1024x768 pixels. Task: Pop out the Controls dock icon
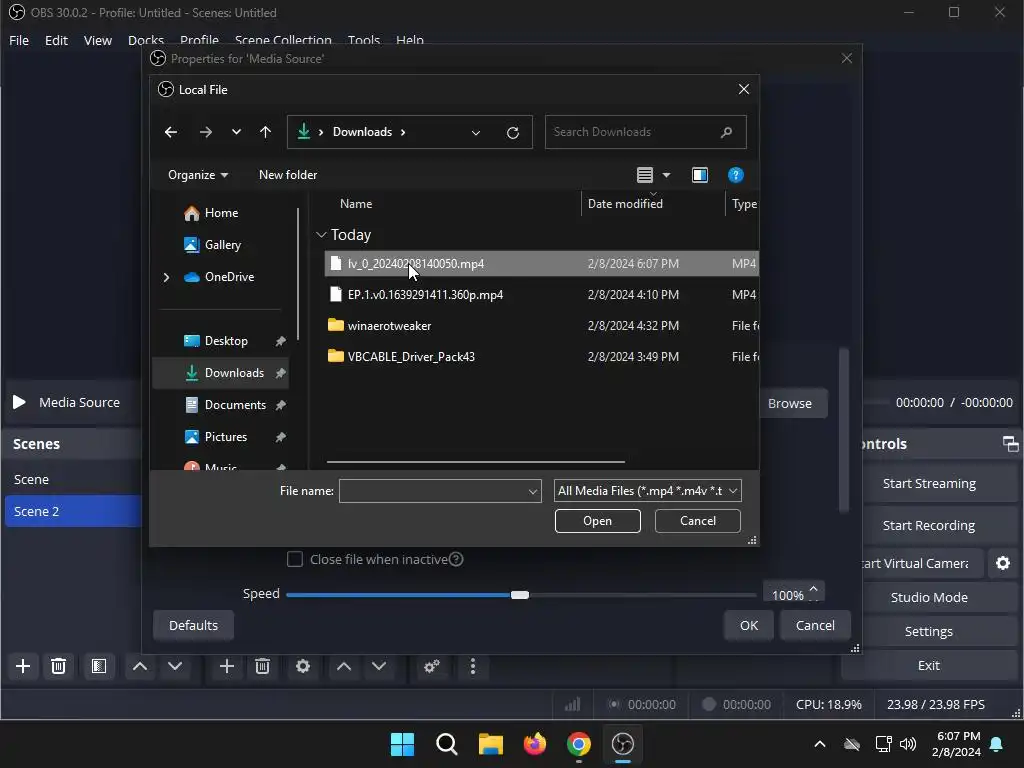tap(1010, 444)
